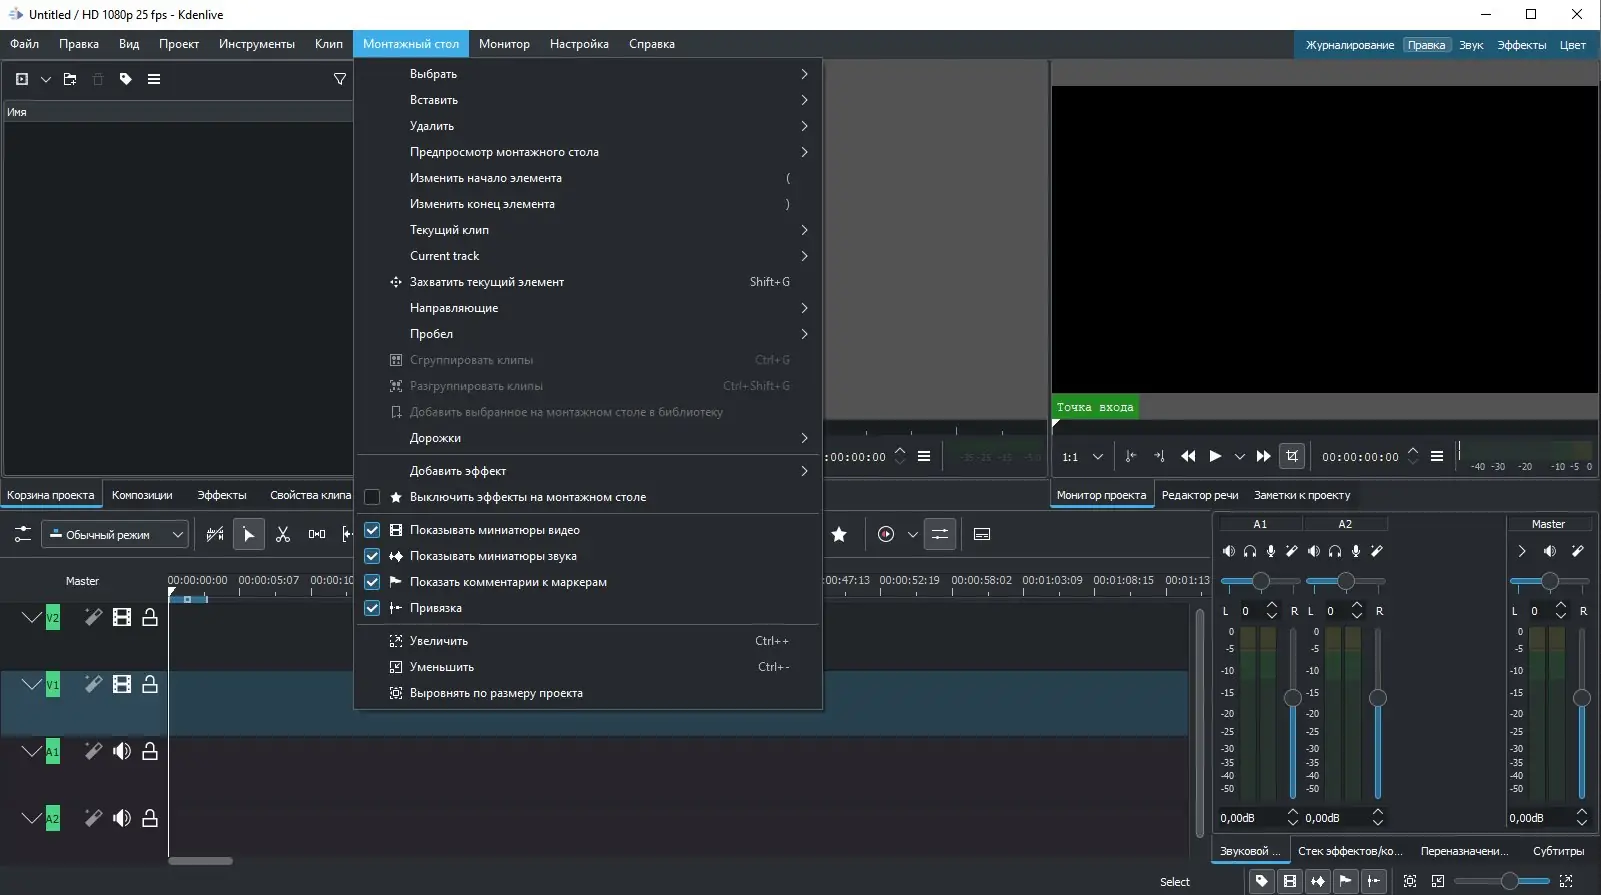
Task: Click the headphones solo icon for A1 mixer
Action: click(1250, 551)
